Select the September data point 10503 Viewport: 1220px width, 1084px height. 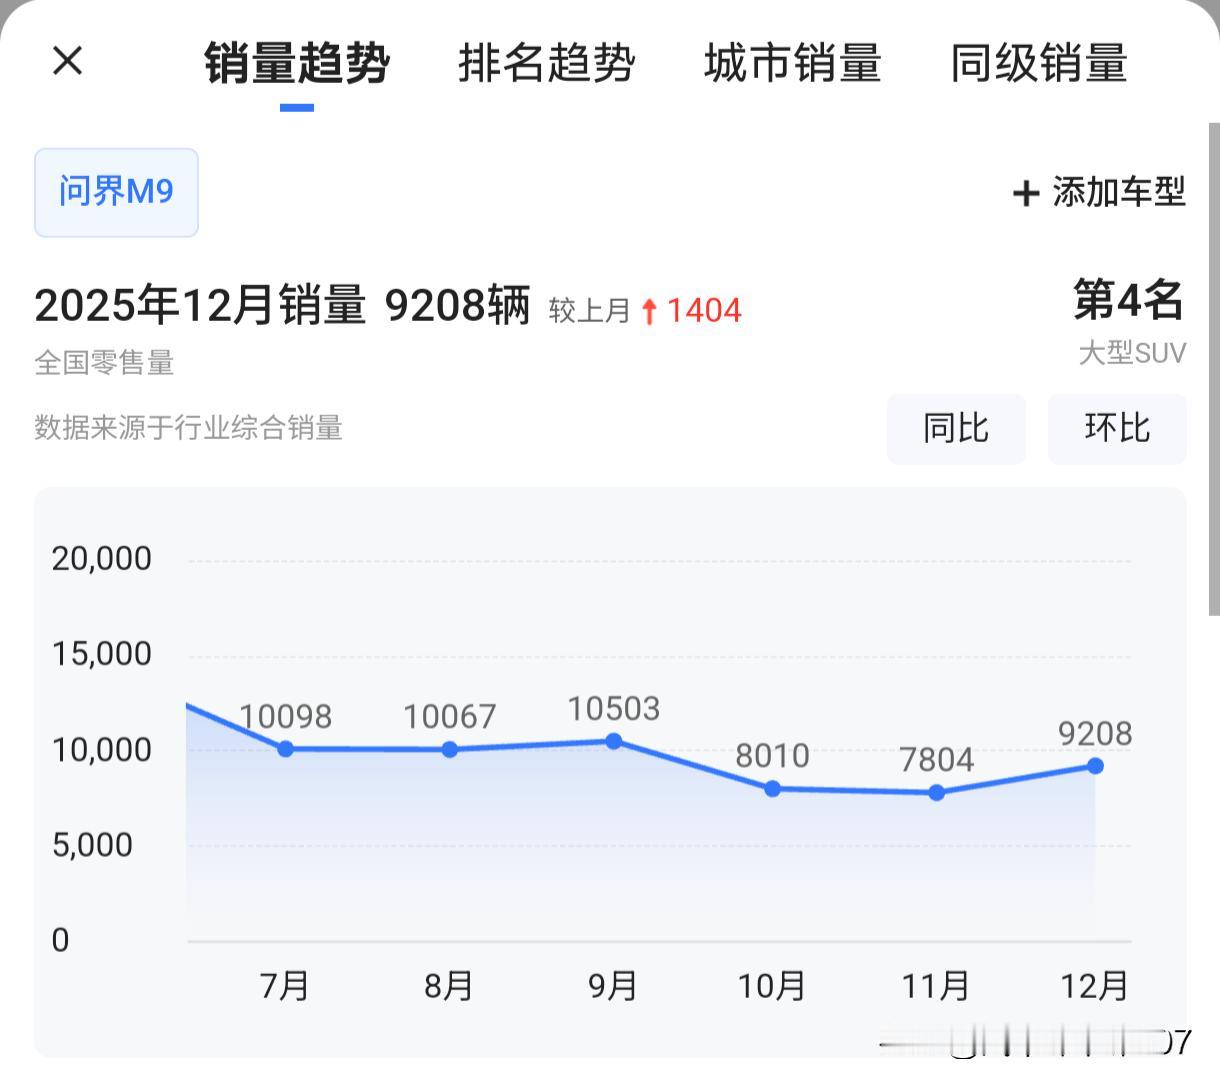click(614, 741)
